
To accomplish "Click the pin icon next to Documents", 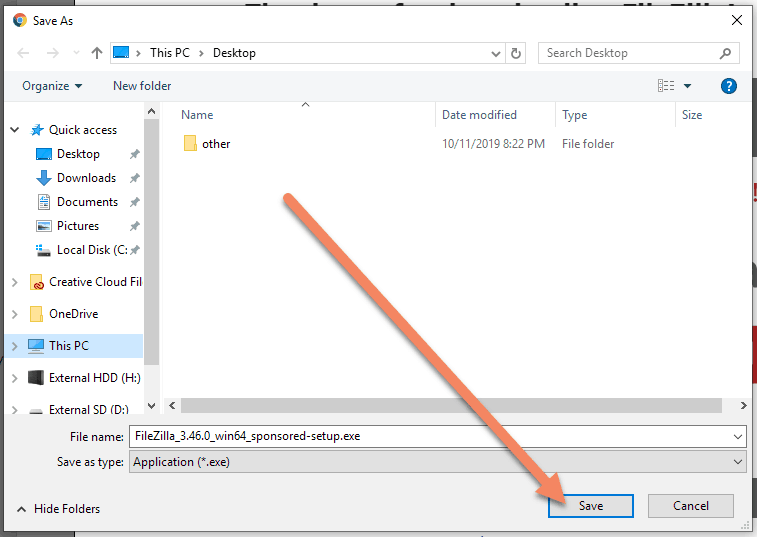I will pos(135,202).
